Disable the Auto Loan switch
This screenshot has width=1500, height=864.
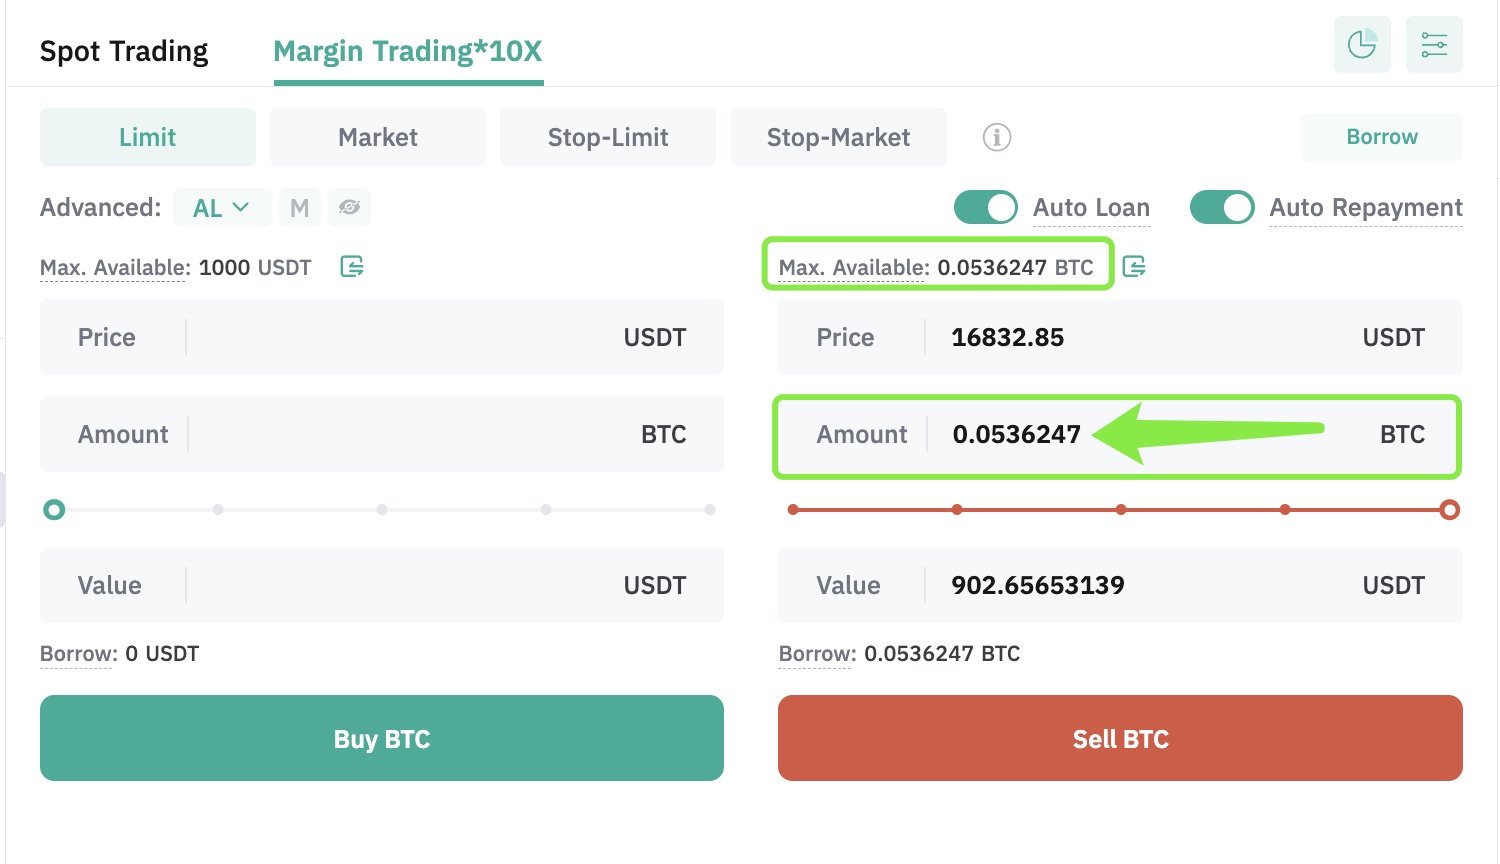pos(986,207)
